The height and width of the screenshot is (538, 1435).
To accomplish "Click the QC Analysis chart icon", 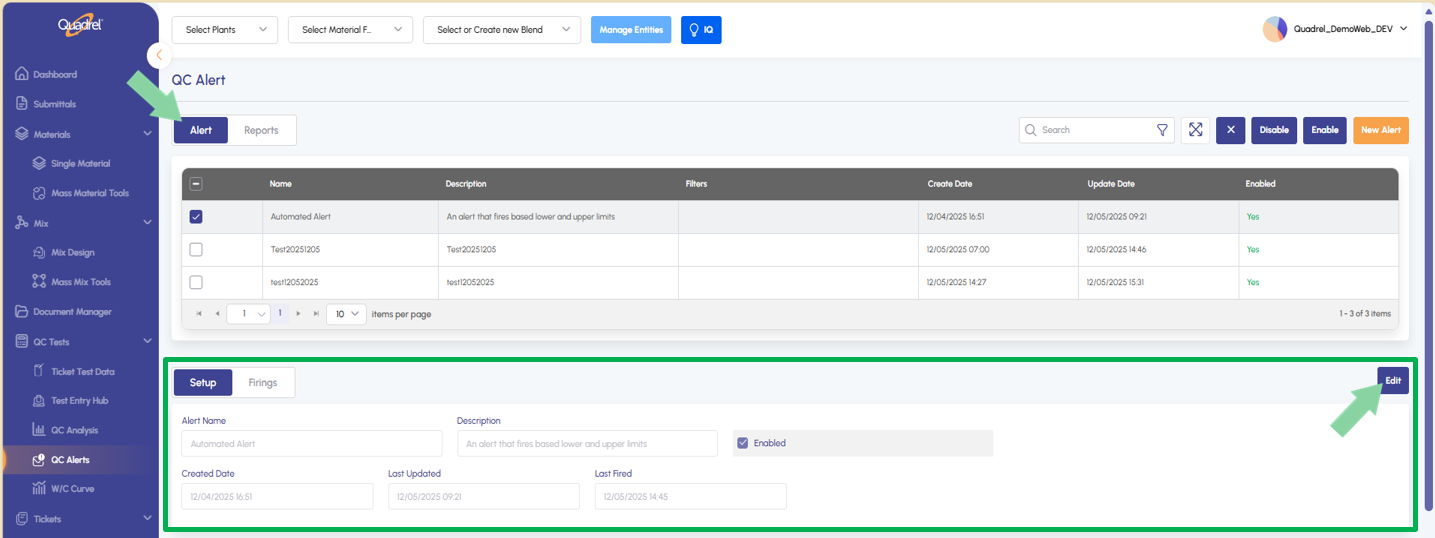I will tap(39, 430).
